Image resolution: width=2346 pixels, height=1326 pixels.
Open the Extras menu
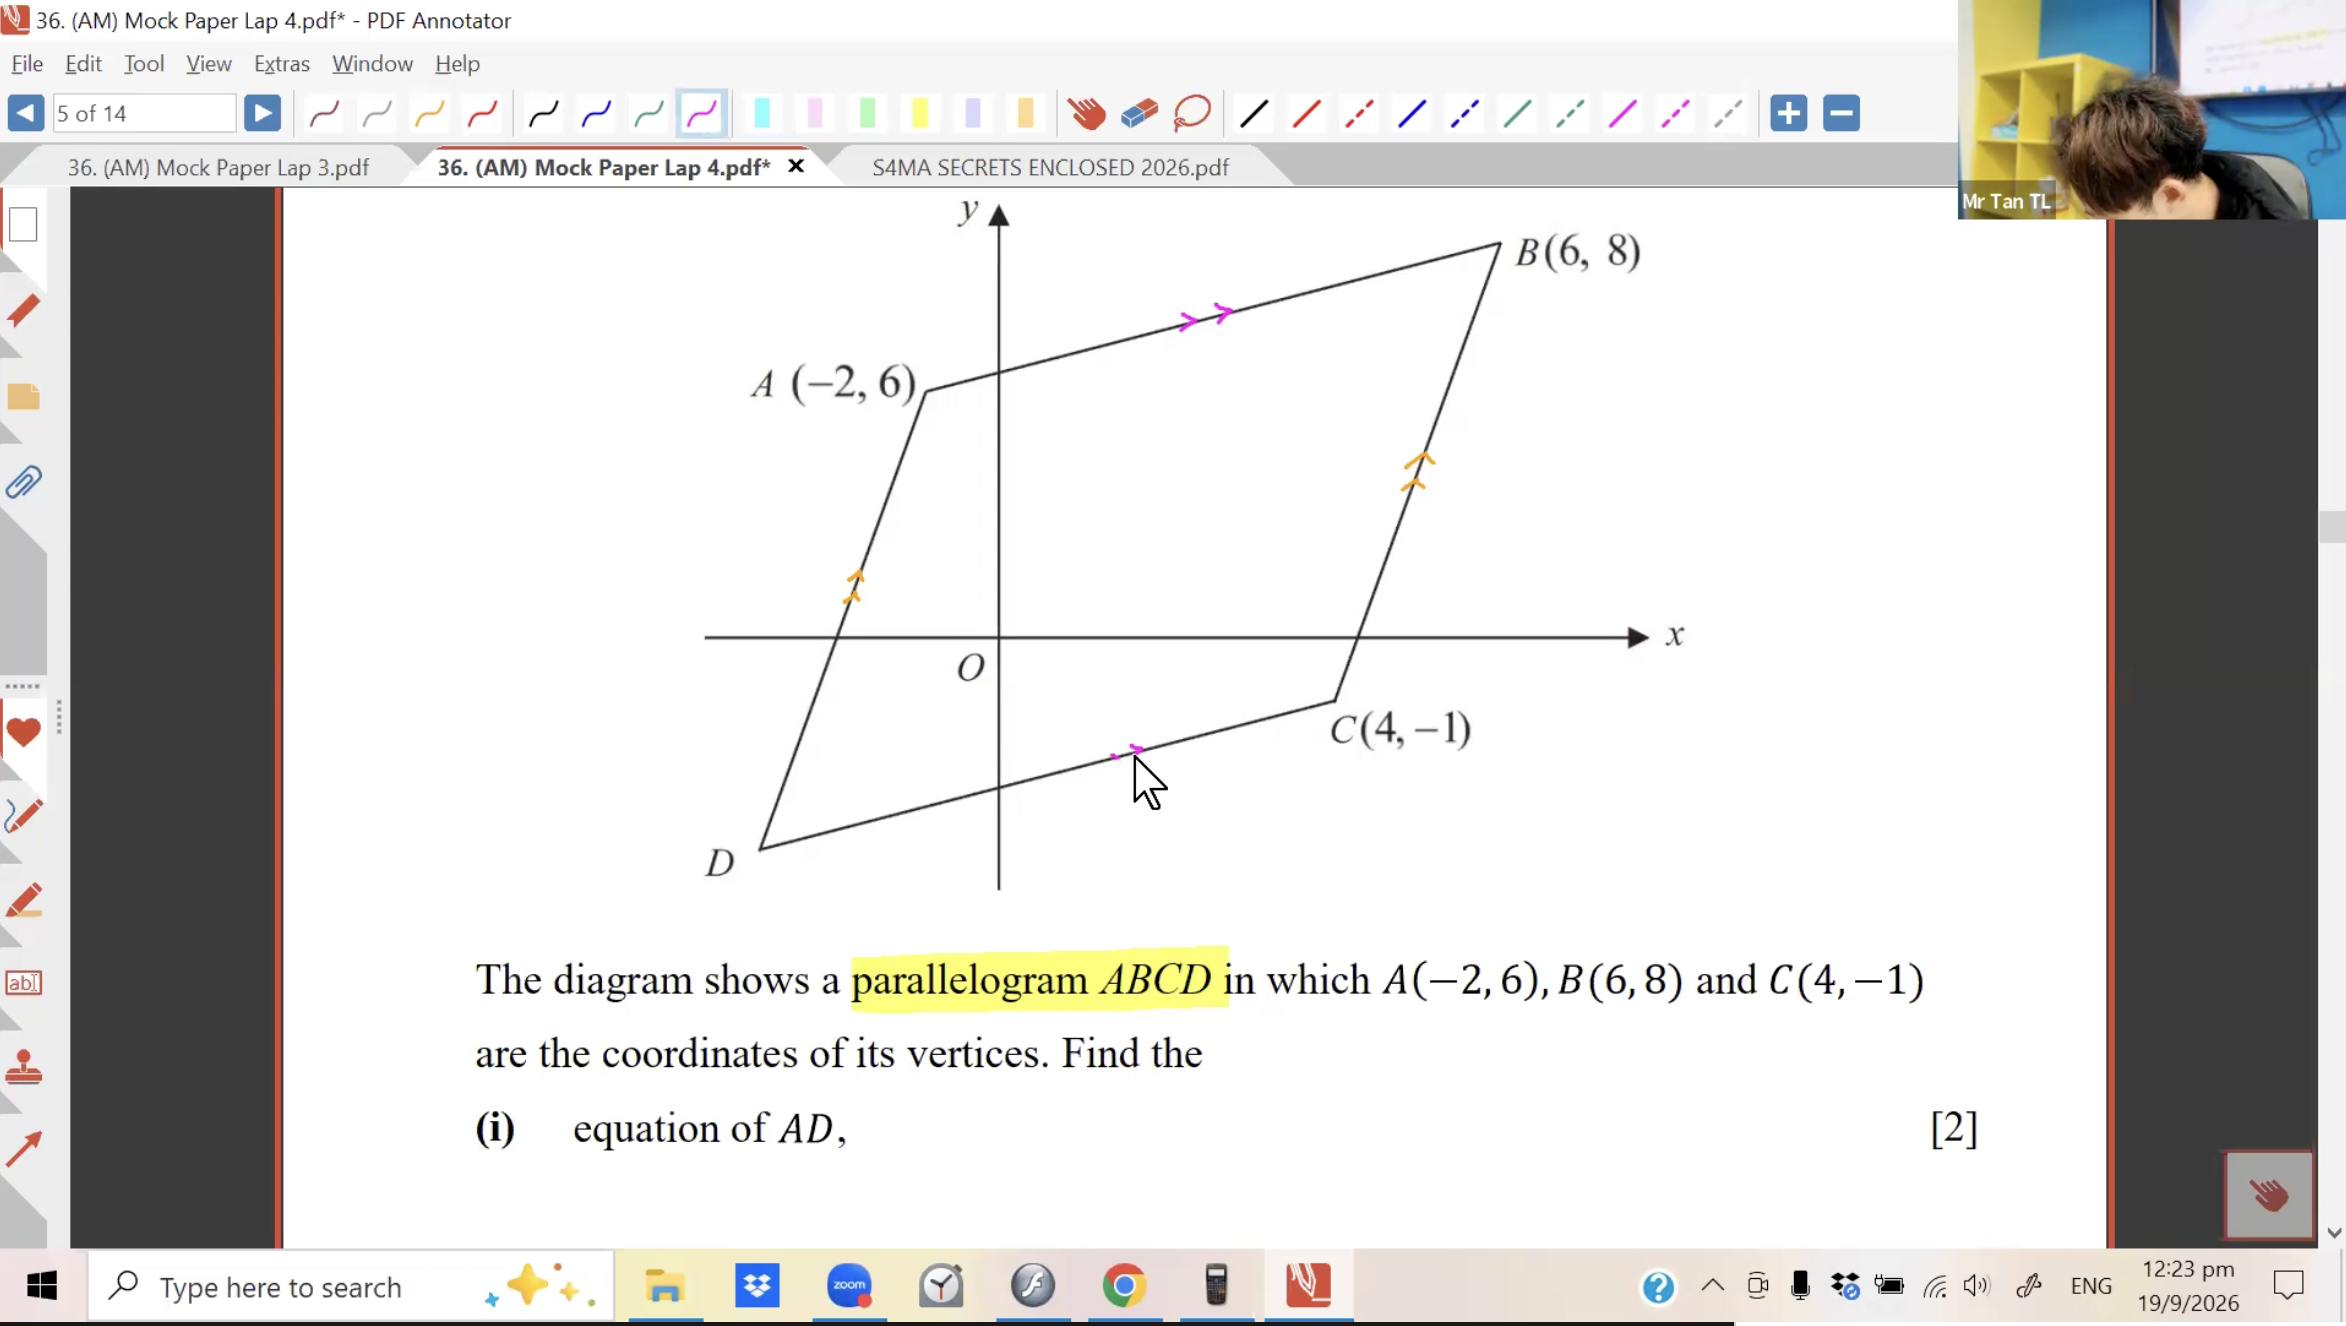point(281,63)
